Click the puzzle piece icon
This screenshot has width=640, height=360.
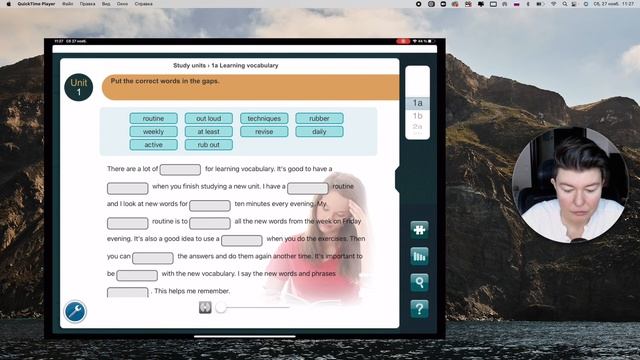click(x=419, y=230)
